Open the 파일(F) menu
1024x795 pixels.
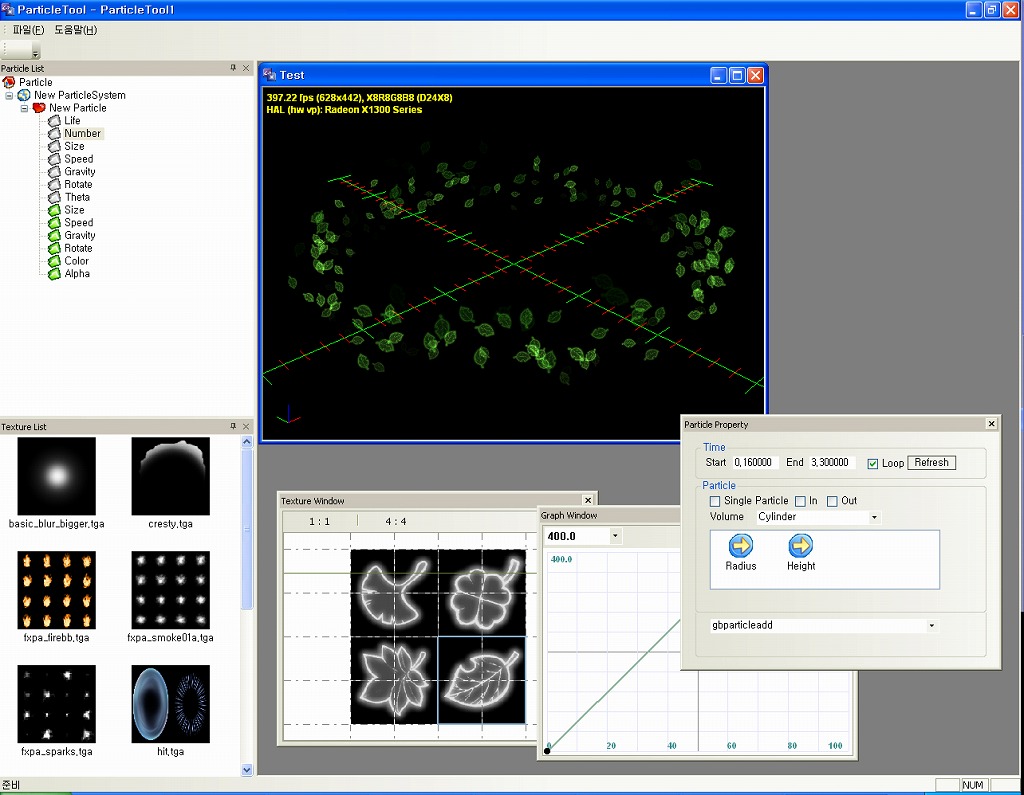[28, 30]
